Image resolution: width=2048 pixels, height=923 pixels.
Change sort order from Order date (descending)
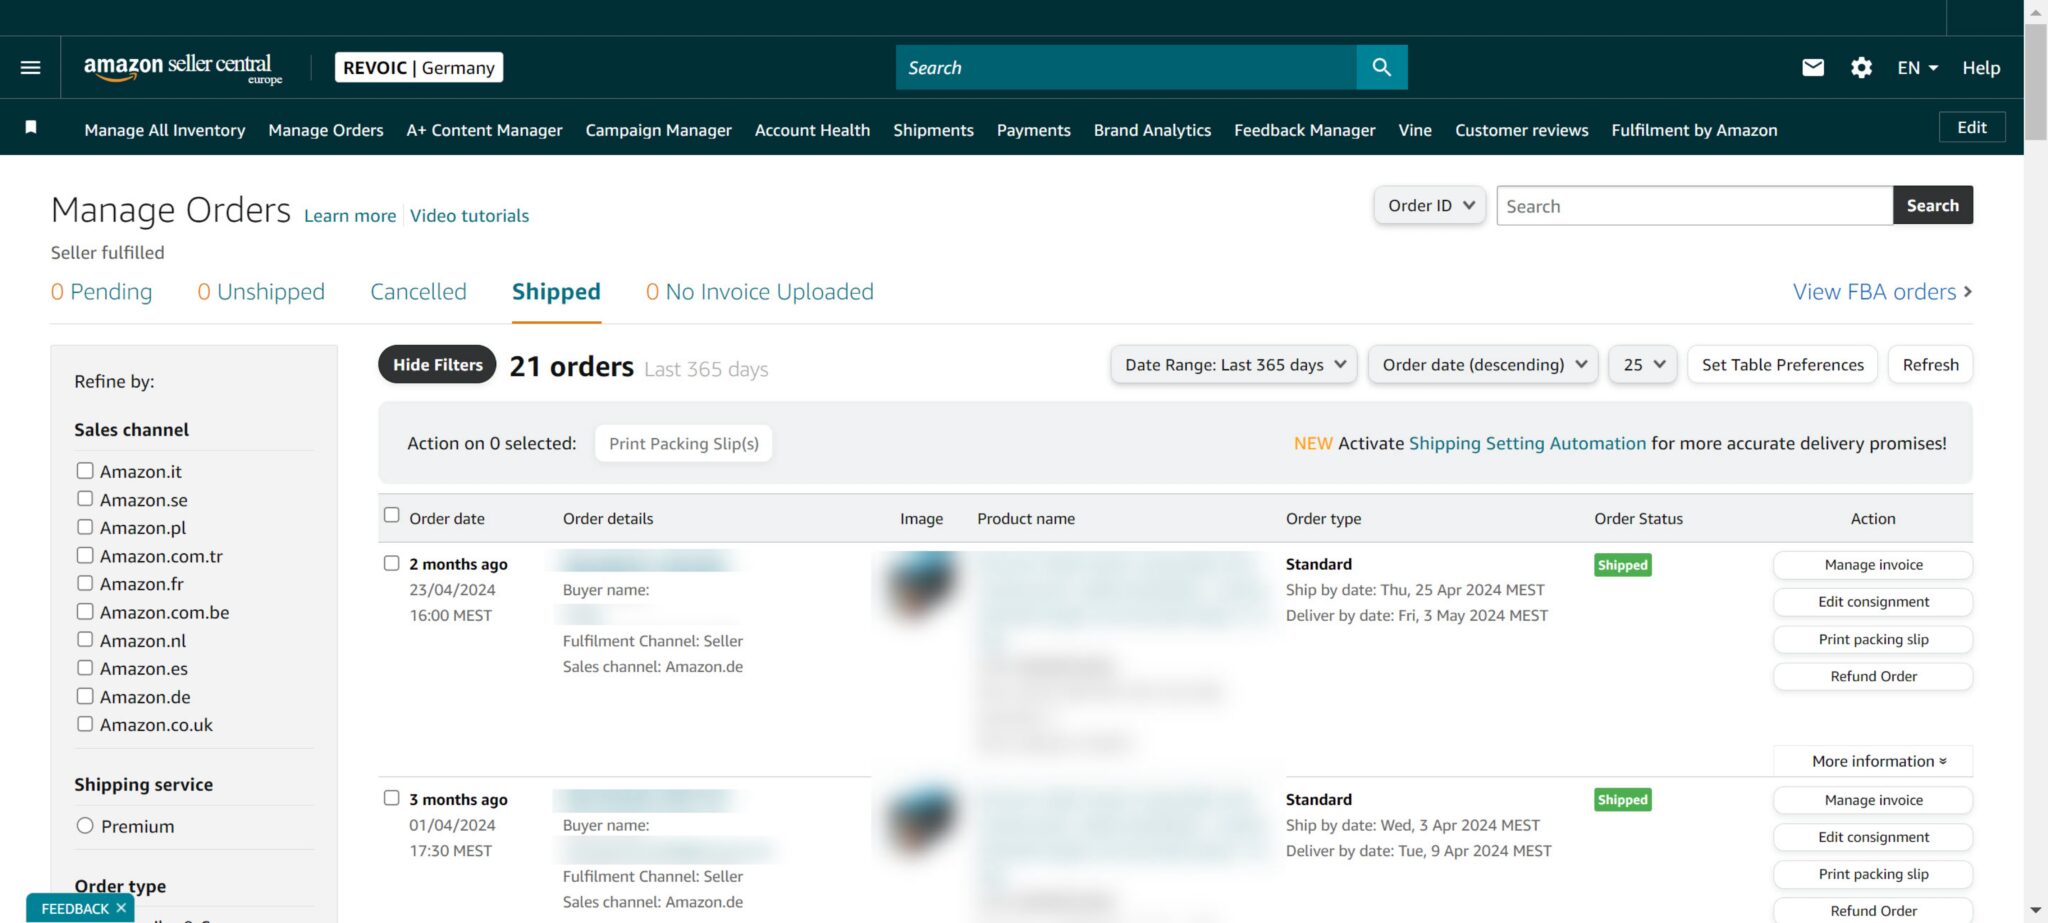[1483, 365]
